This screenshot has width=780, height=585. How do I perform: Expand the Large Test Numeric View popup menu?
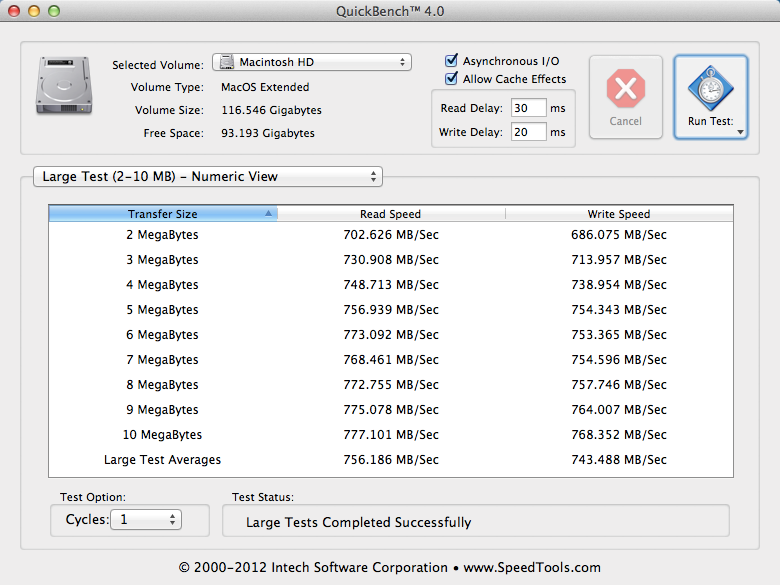point(208,177)
